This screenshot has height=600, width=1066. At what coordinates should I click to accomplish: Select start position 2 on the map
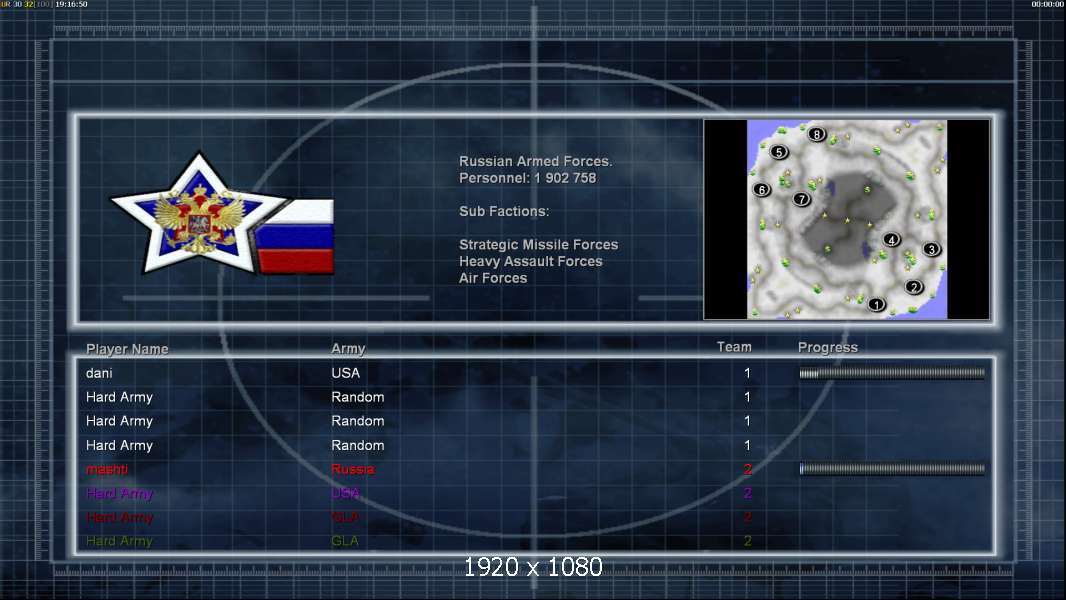pyautogui.click(x=914, y=287)
